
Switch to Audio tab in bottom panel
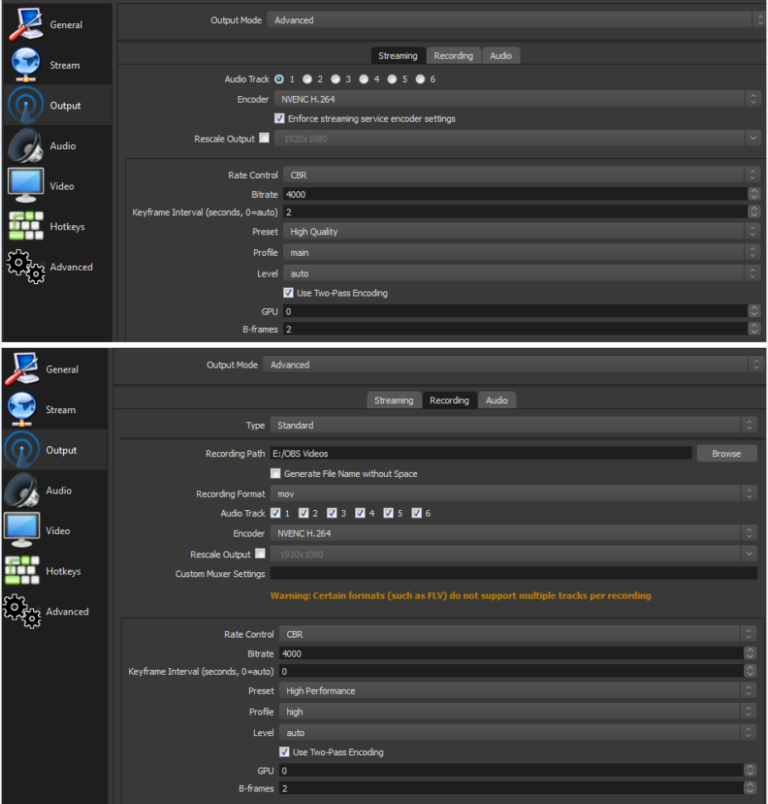(497, 400)
